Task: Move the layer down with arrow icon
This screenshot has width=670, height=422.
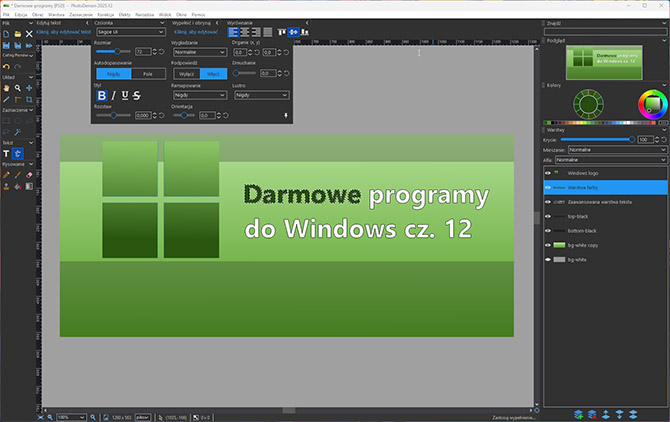Action: point(620,414)
